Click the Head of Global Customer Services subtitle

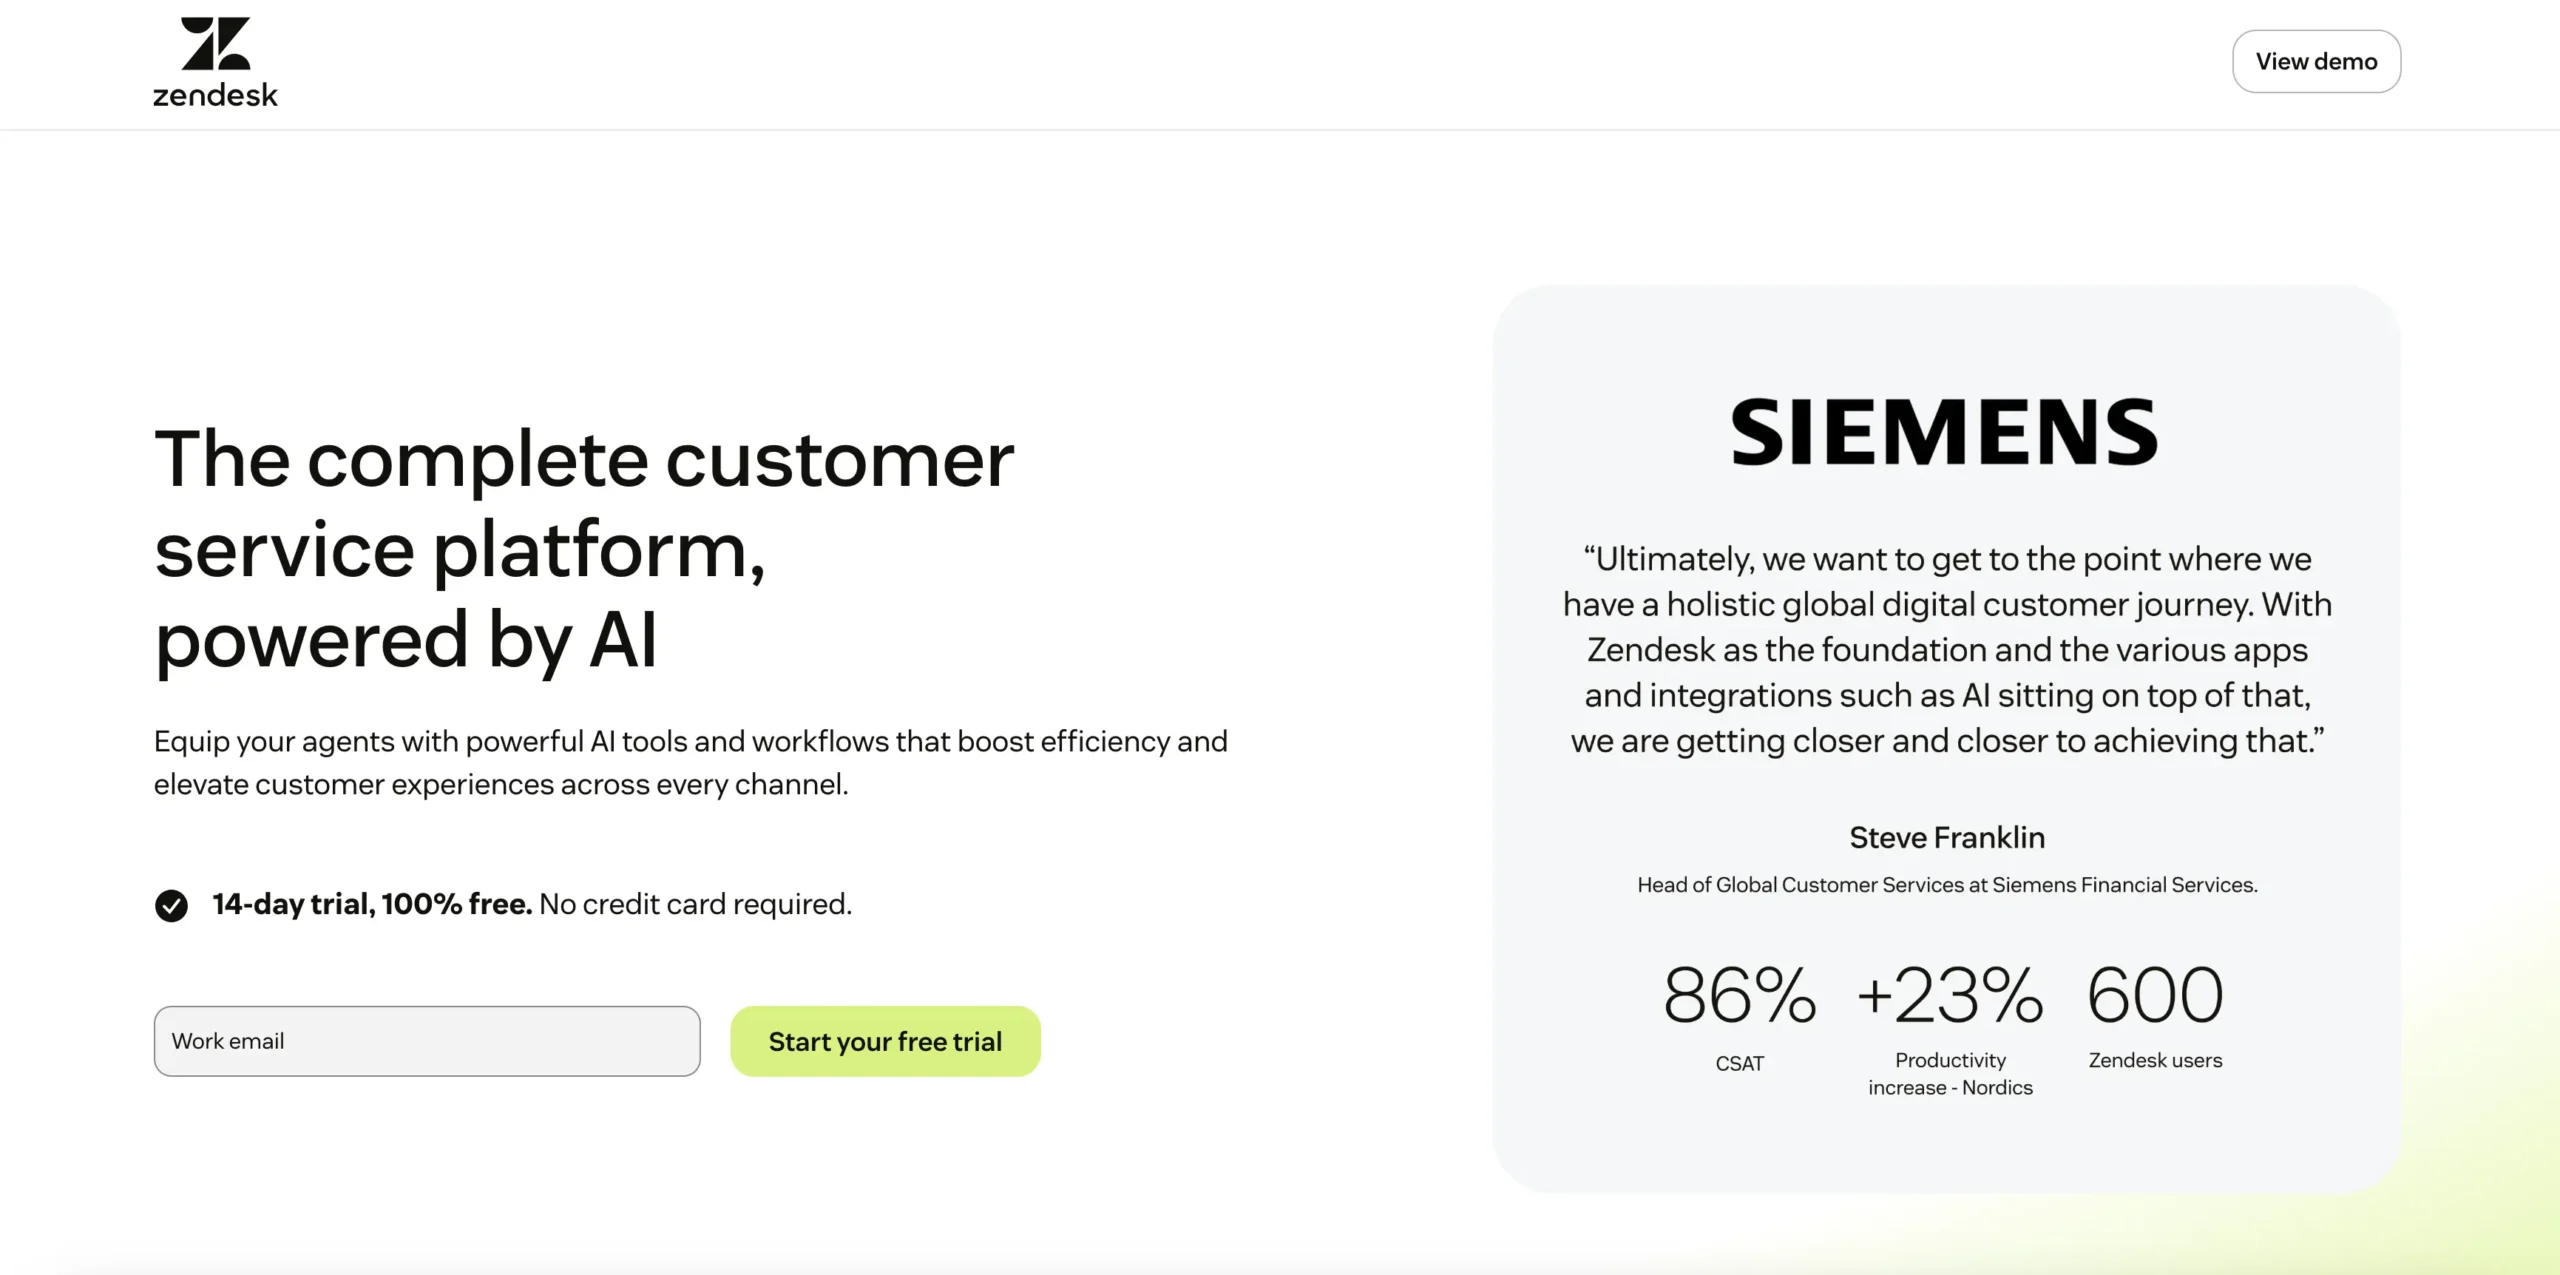[1947, 885]
